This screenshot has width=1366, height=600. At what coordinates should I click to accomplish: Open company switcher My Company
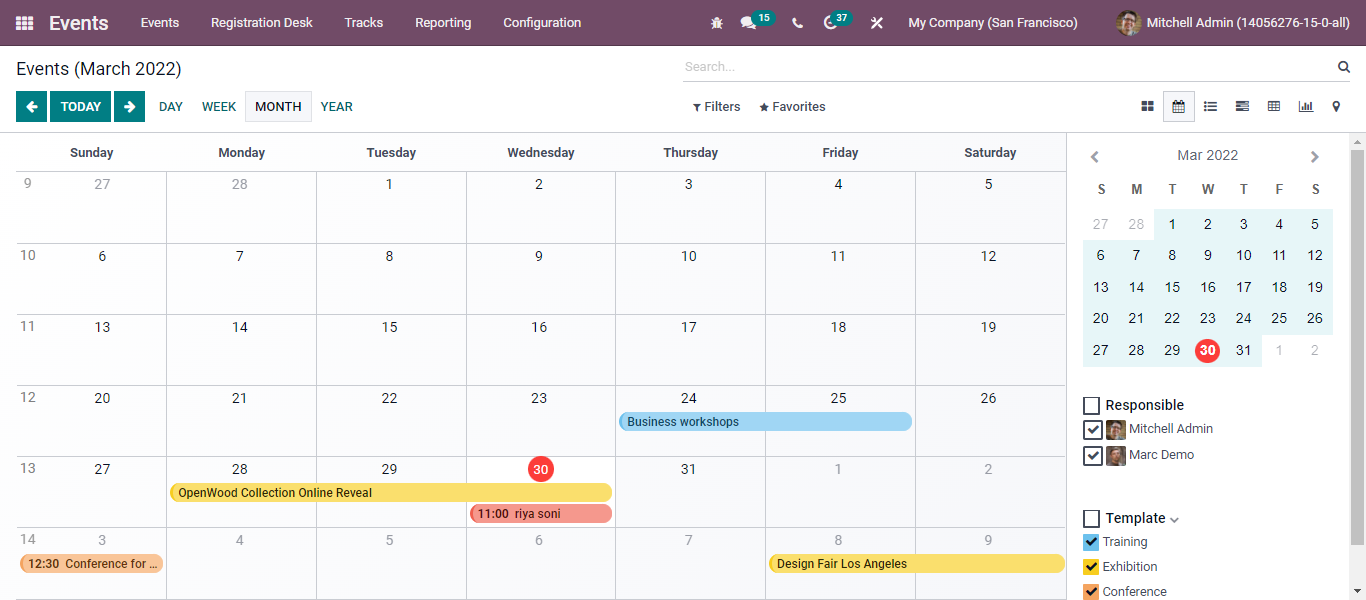(993, 23)
